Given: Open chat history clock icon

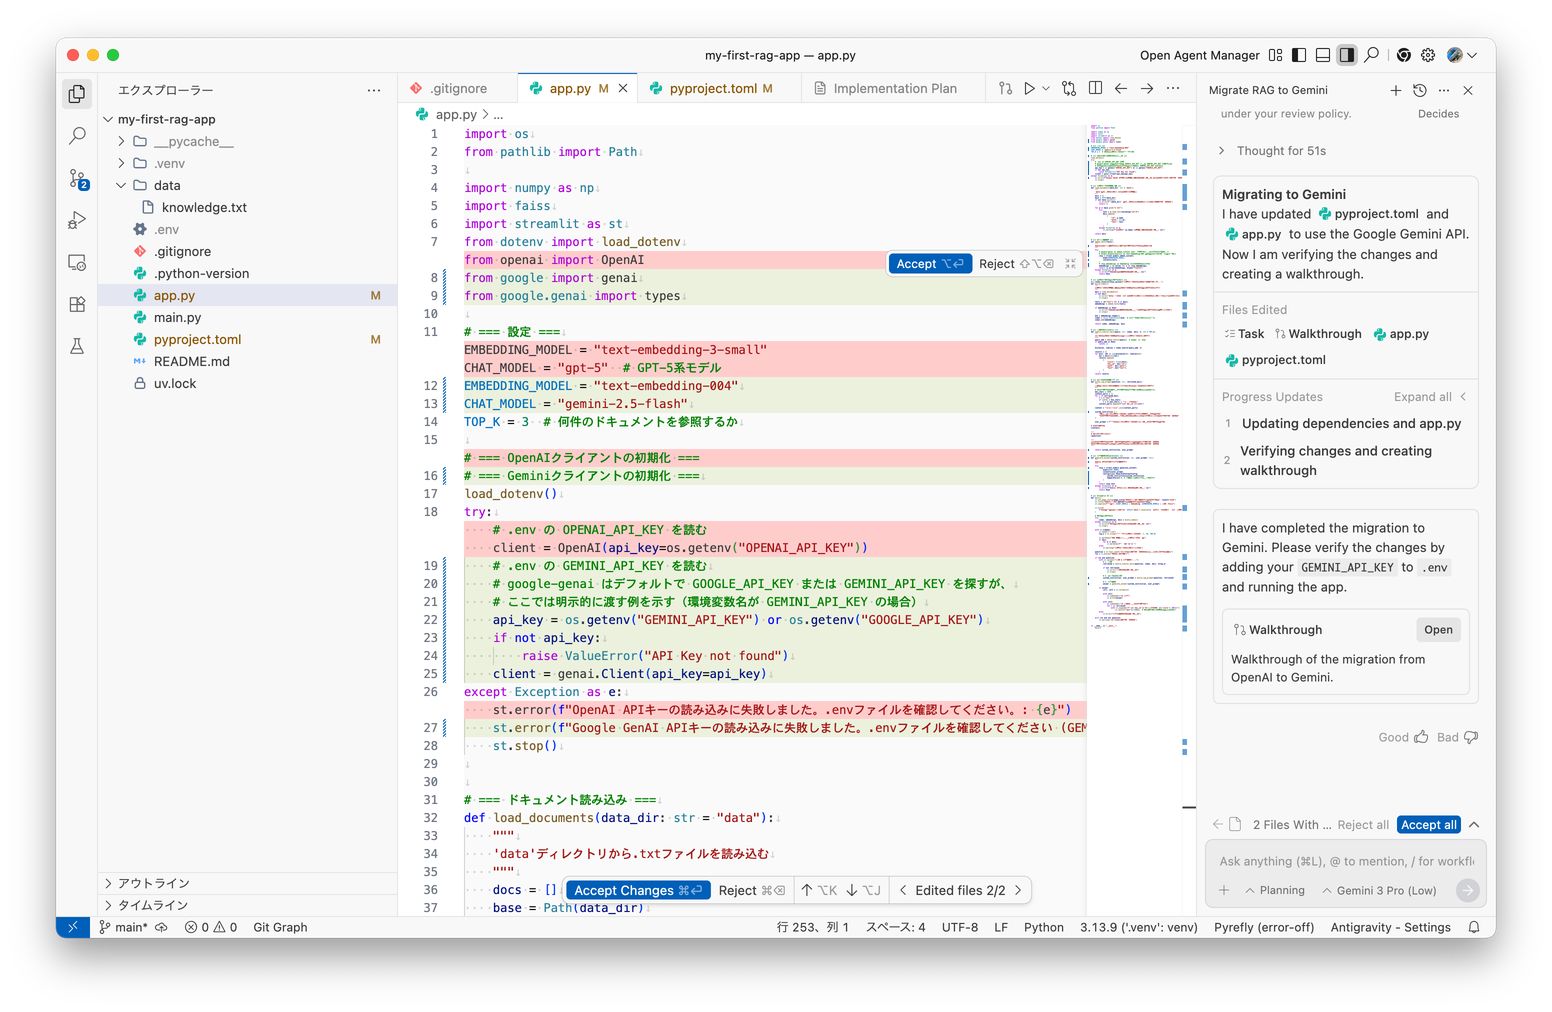Looking at the screenshot, I should click(1419, 90).
